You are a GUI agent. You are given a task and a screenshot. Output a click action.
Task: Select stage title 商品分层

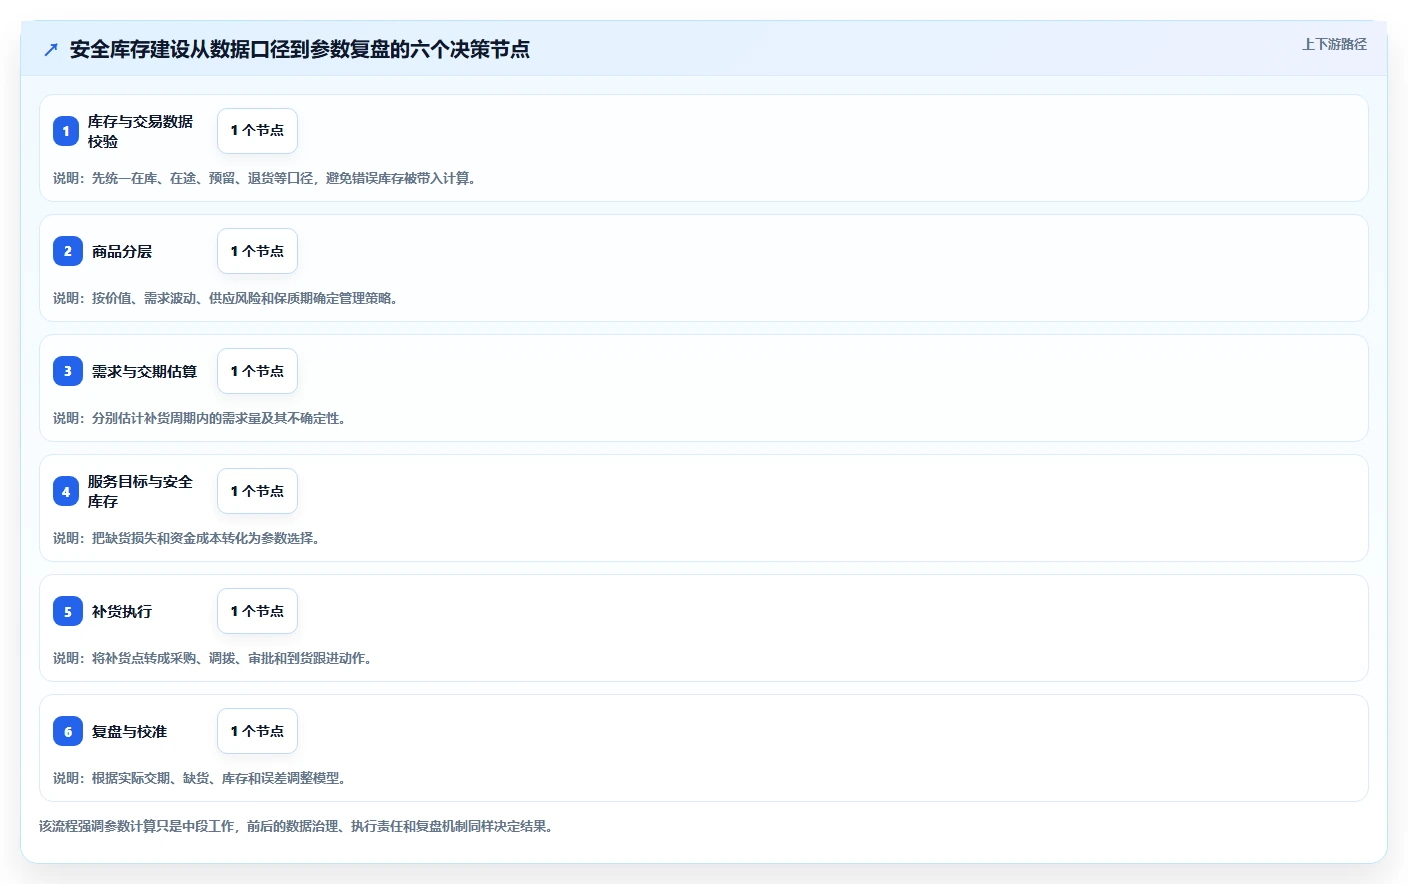[122, 251]
